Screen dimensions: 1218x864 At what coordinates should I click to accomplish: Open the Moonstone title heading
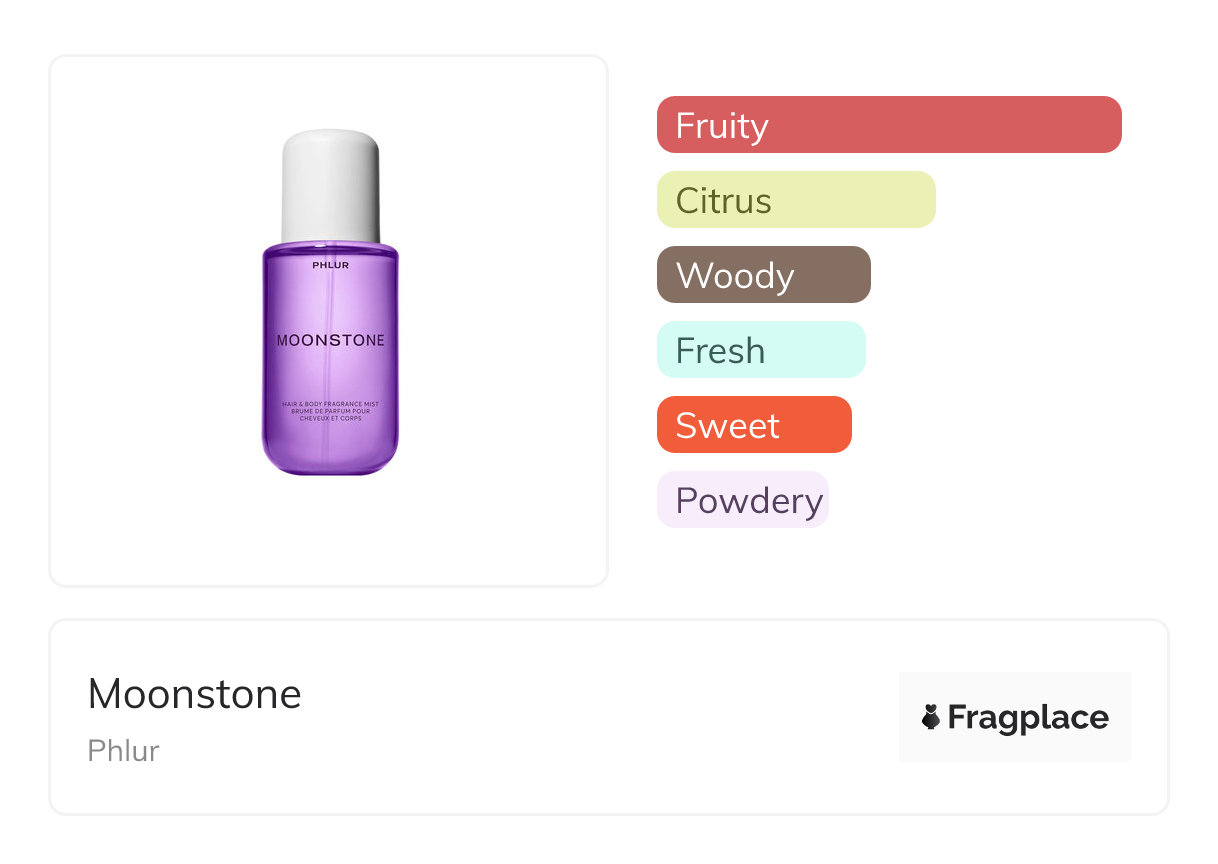(x=195, y=694)
